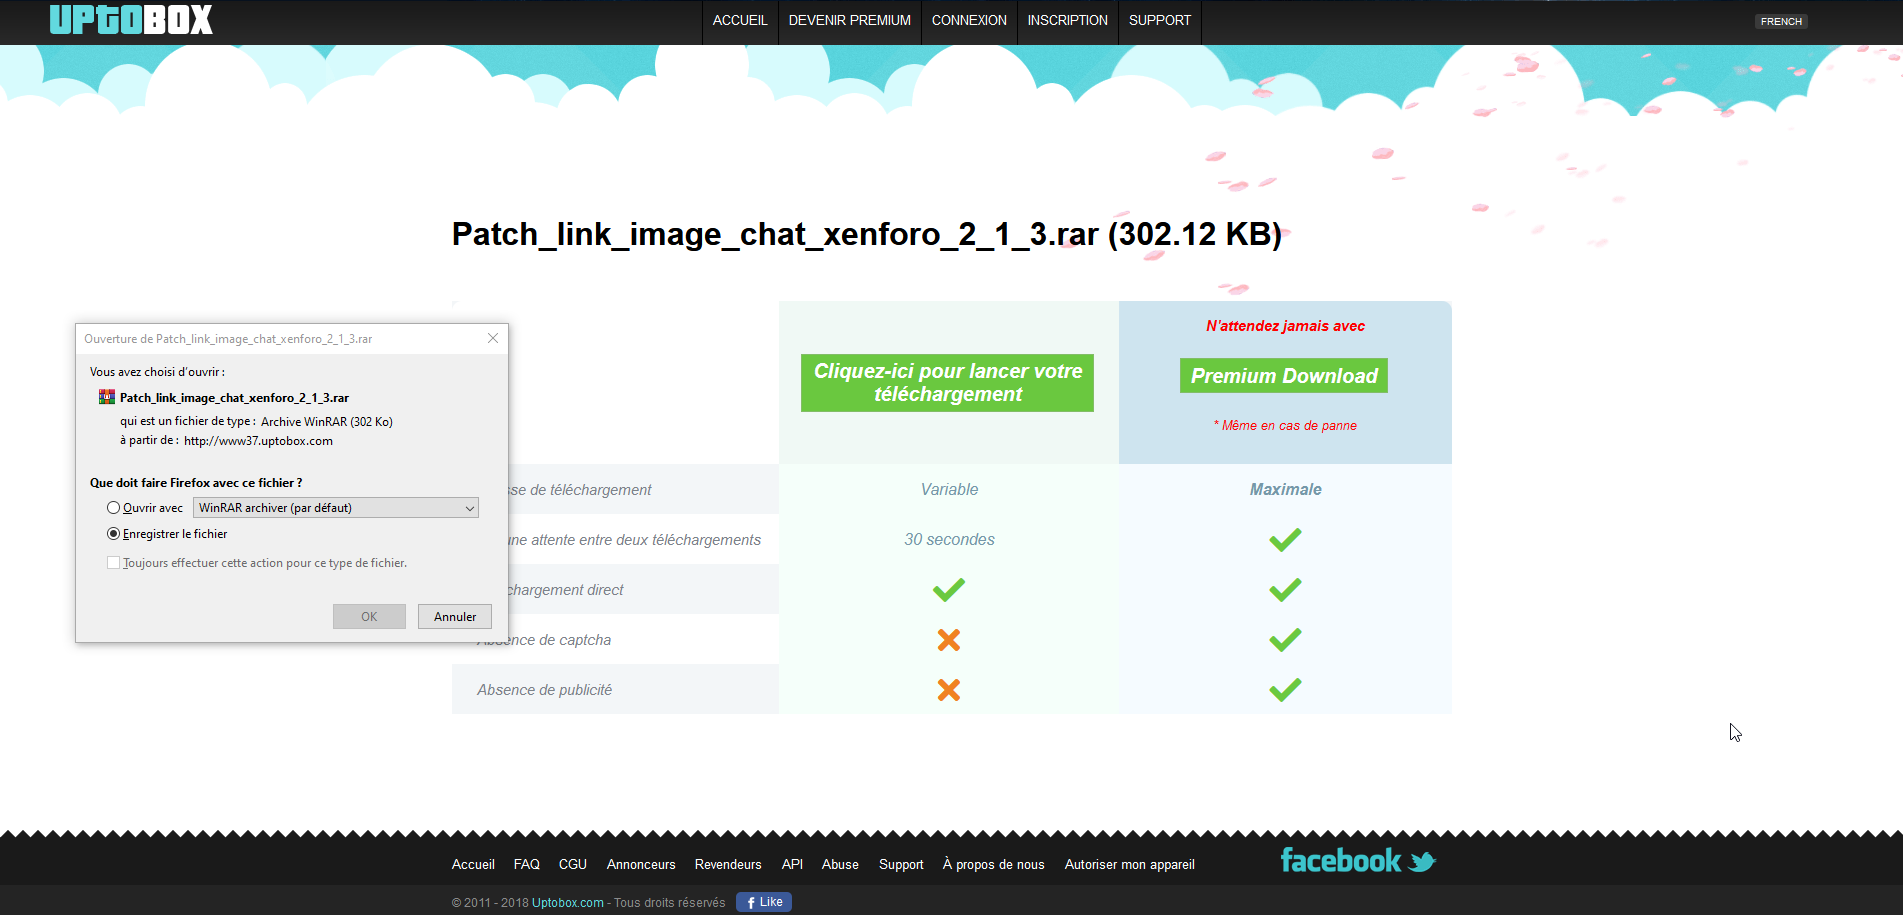Open INSCRIPTION in the navigation bar

click(x=1067, y=21)
